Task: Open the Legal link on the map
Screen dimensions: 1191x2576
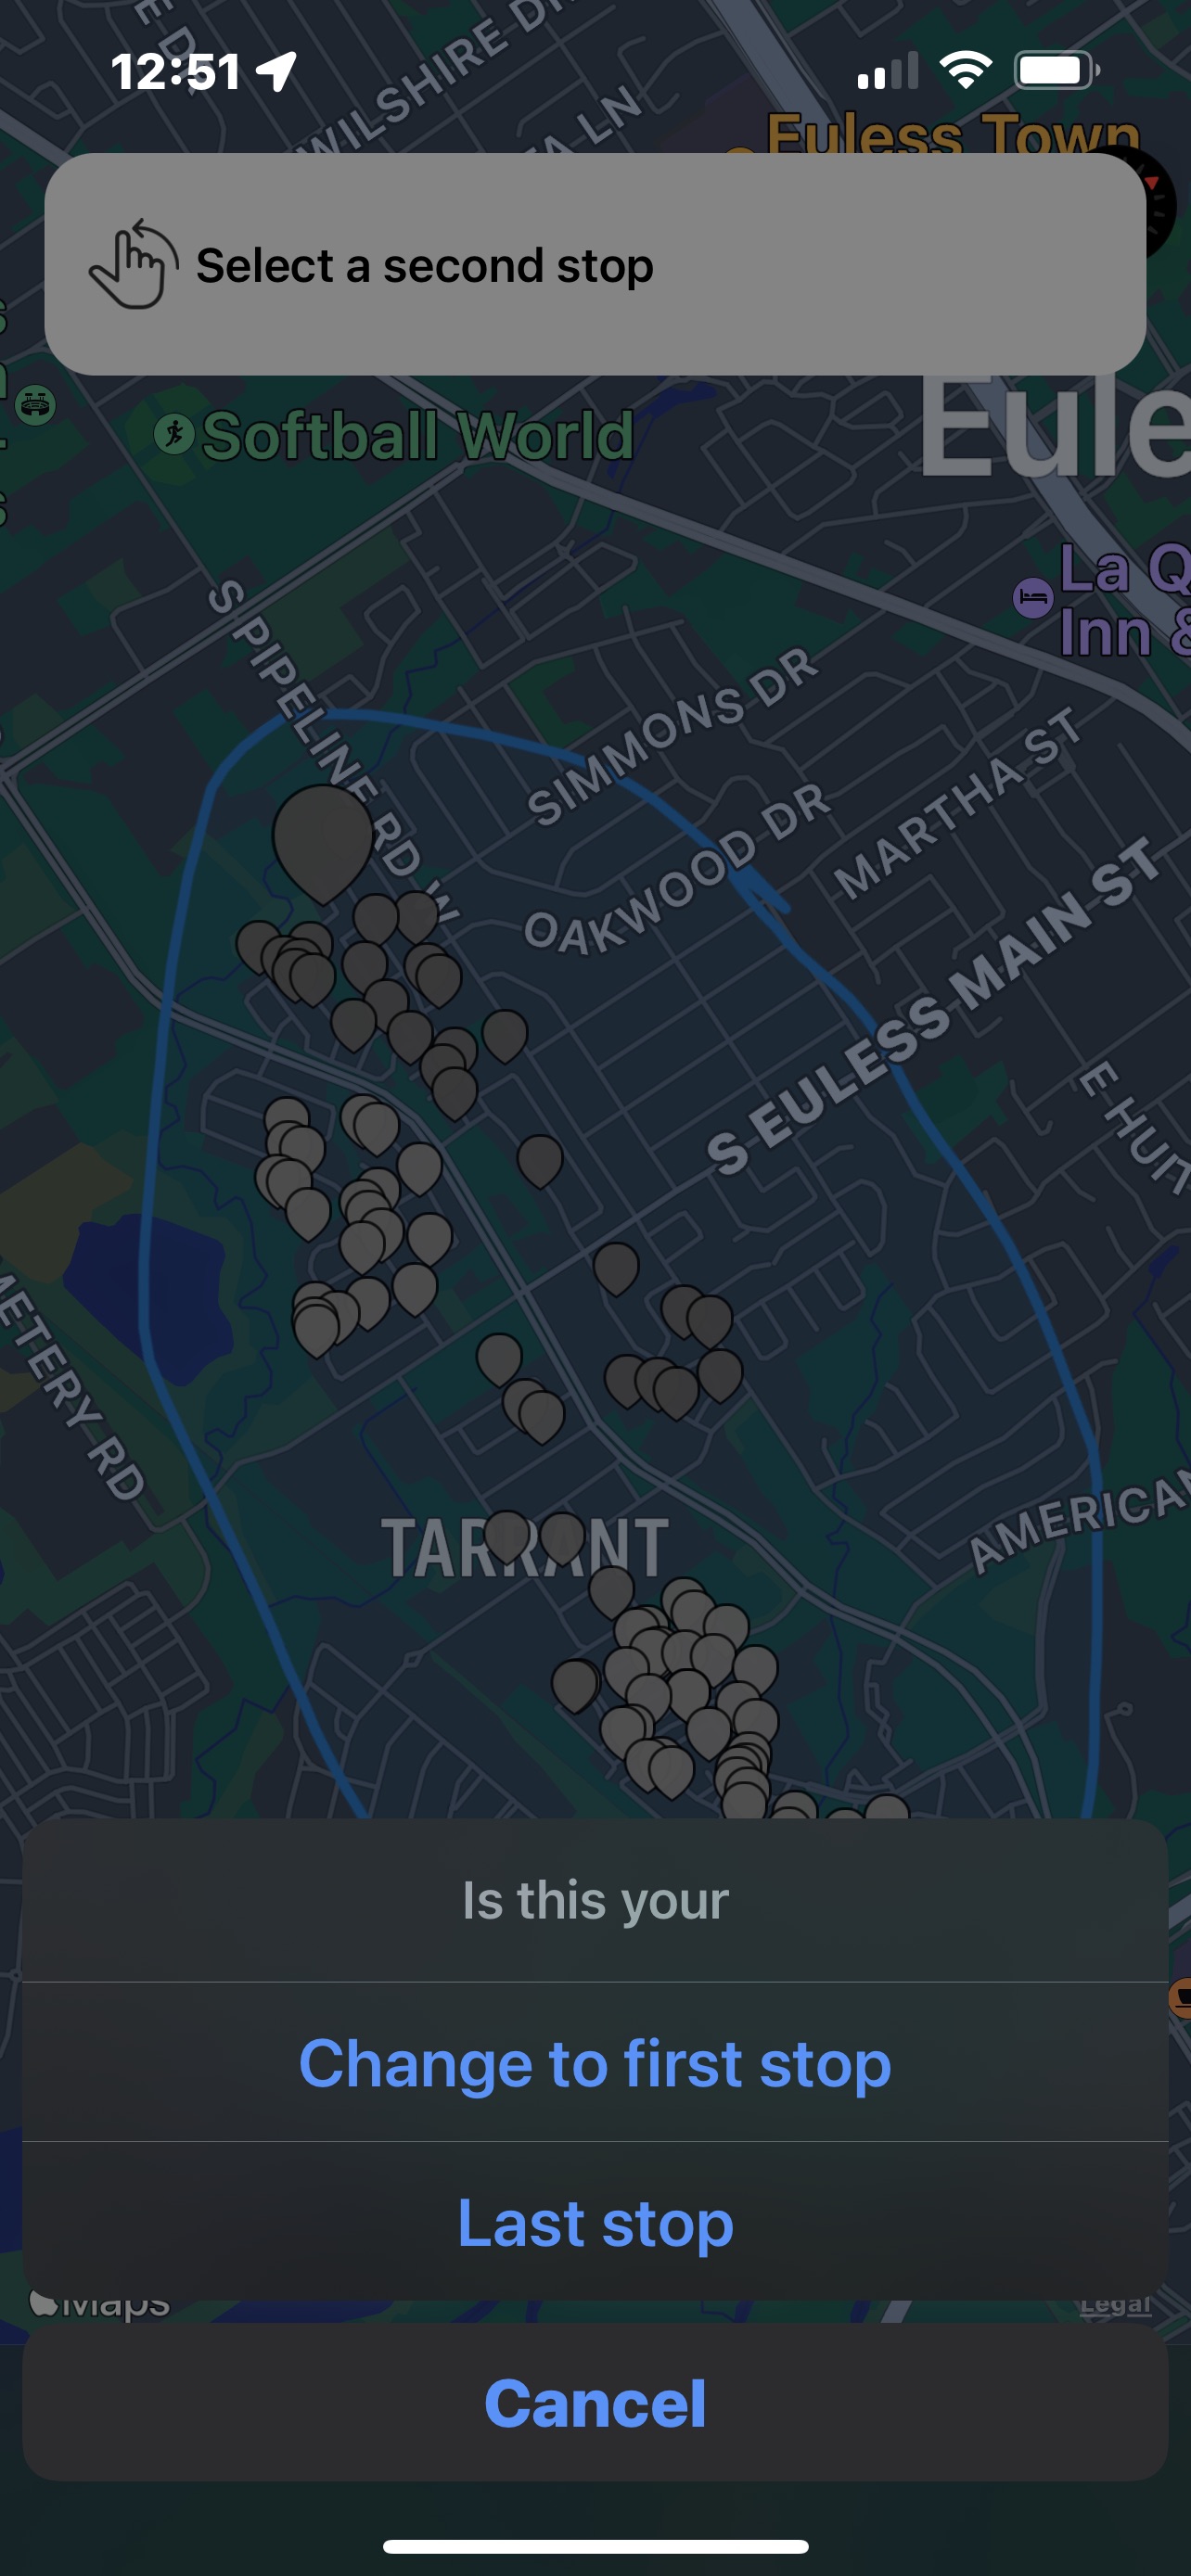Action: point(1115,2304)
